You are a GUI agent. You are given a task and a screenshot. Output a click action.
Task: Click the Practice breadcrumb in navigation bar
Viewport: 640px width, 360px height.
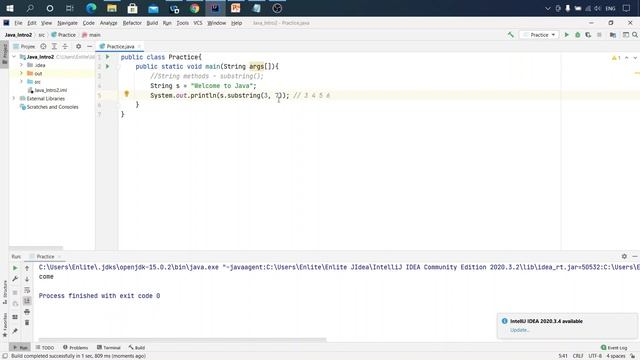pyautogui.click(x=63, y=35)
